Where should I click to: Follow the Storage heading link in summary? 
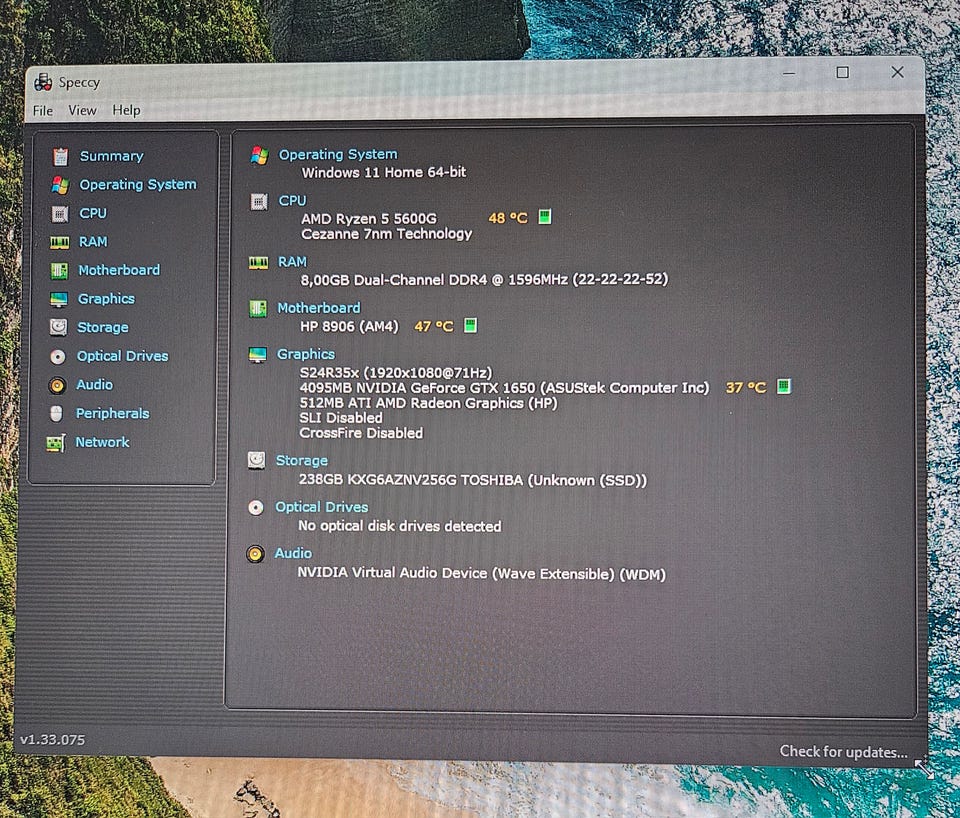tap(302, 460)
